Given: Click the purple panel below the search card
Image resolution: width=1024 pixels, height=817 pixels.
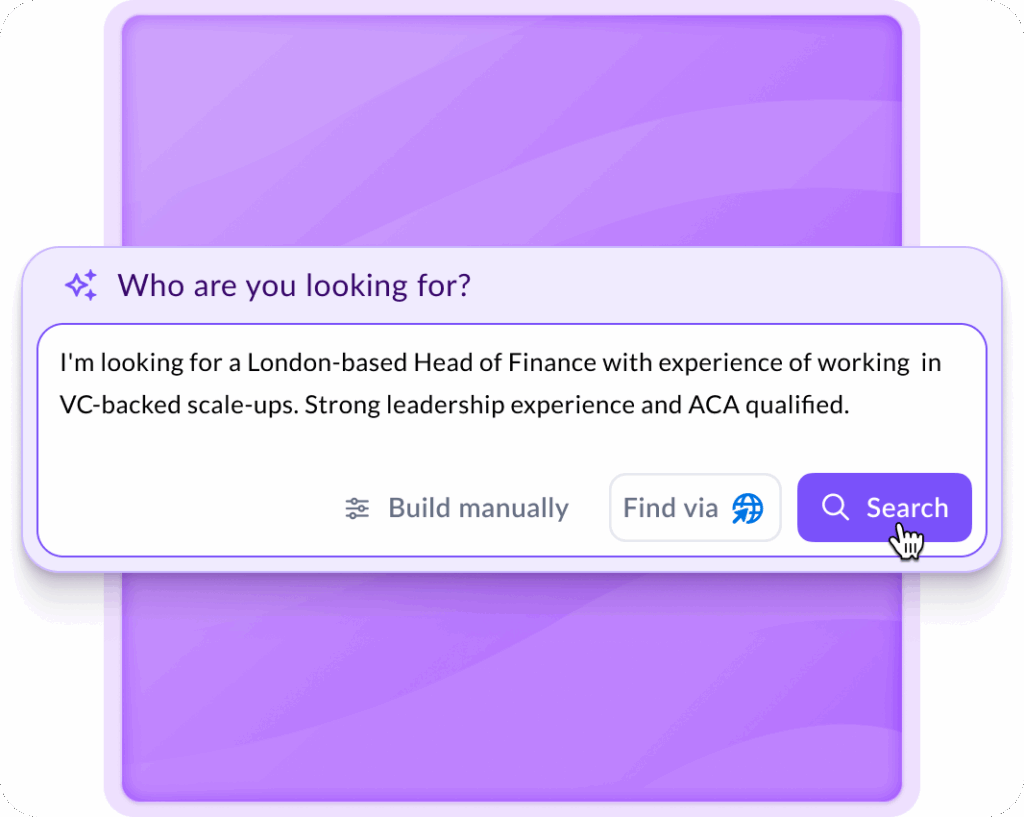Looking at the screenshot, I should pyautogui.click(x=512, y=690).
